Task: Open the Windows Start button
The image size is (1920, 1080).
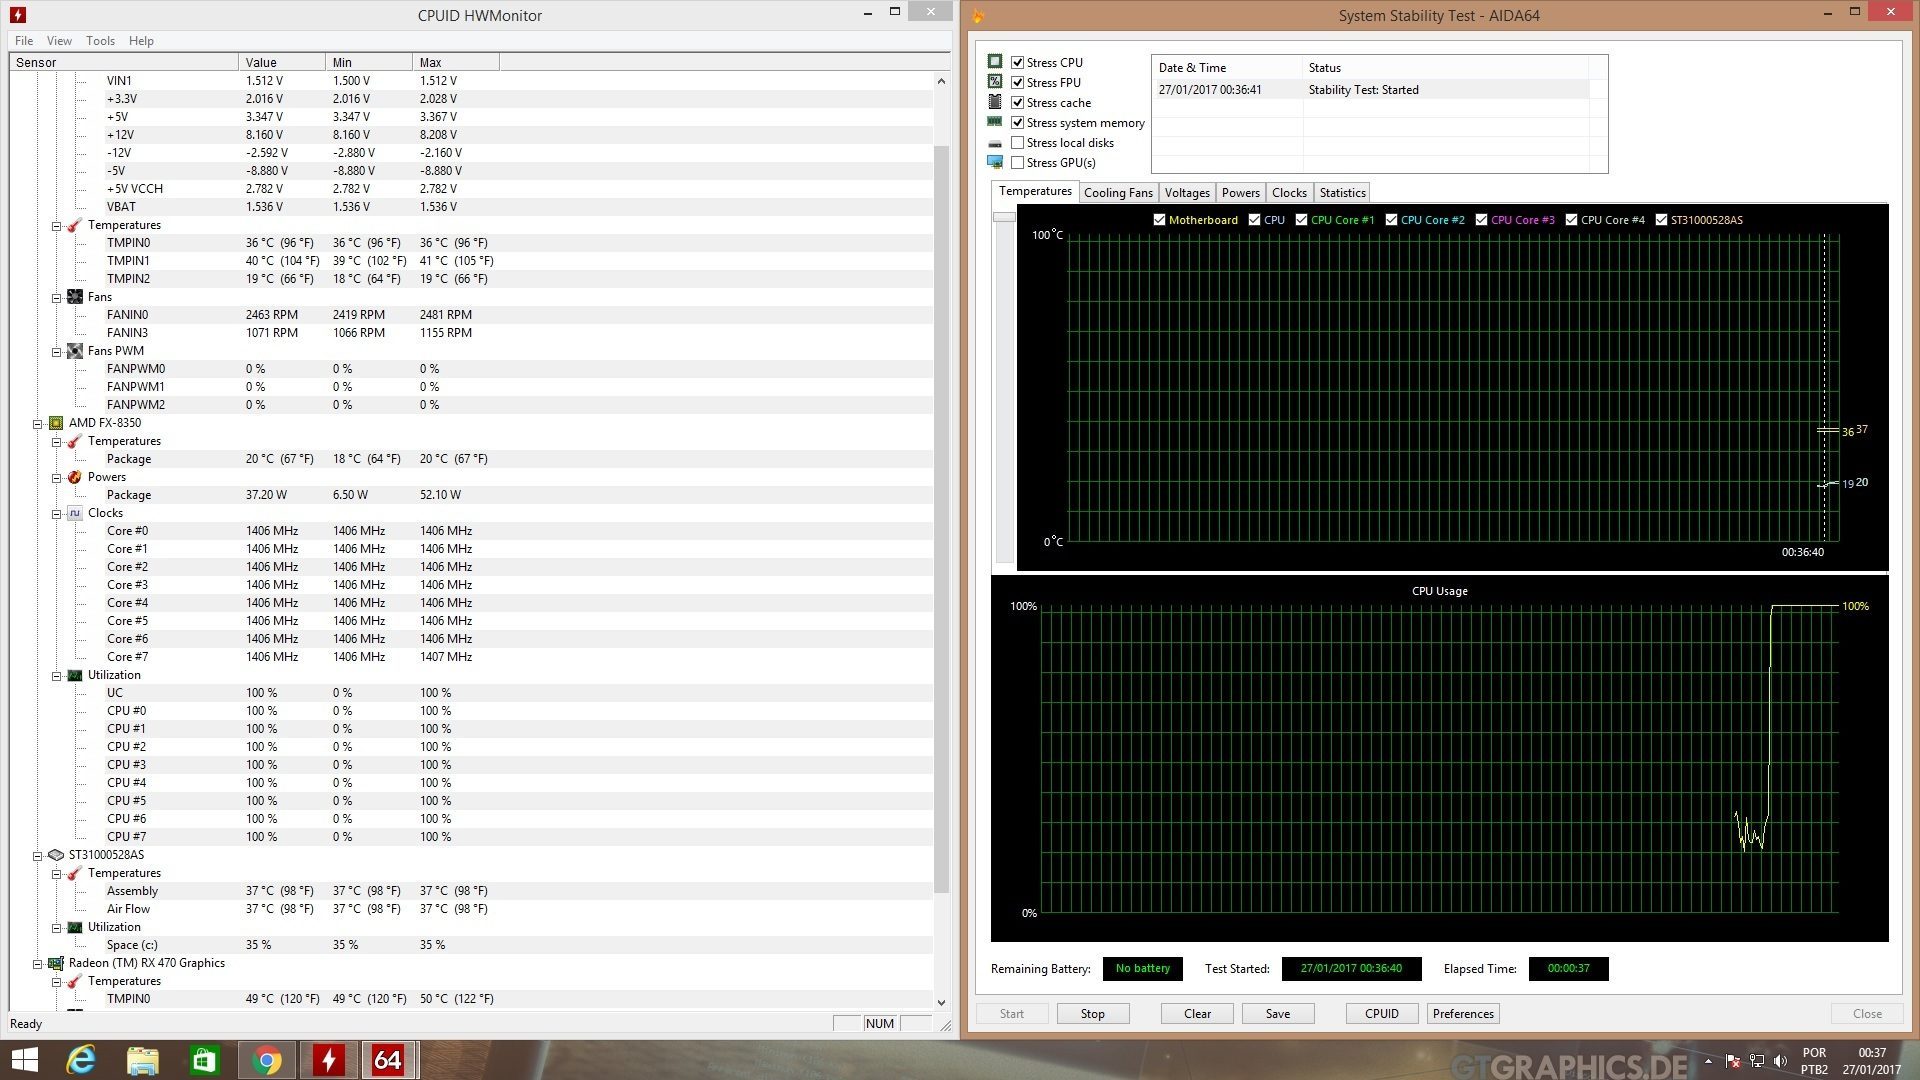Action: click(x=24, y=1060)
